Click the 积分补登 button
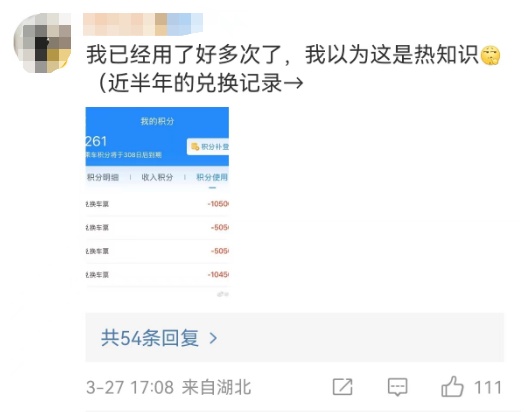528x412 pixels. (x=208, y=147)
